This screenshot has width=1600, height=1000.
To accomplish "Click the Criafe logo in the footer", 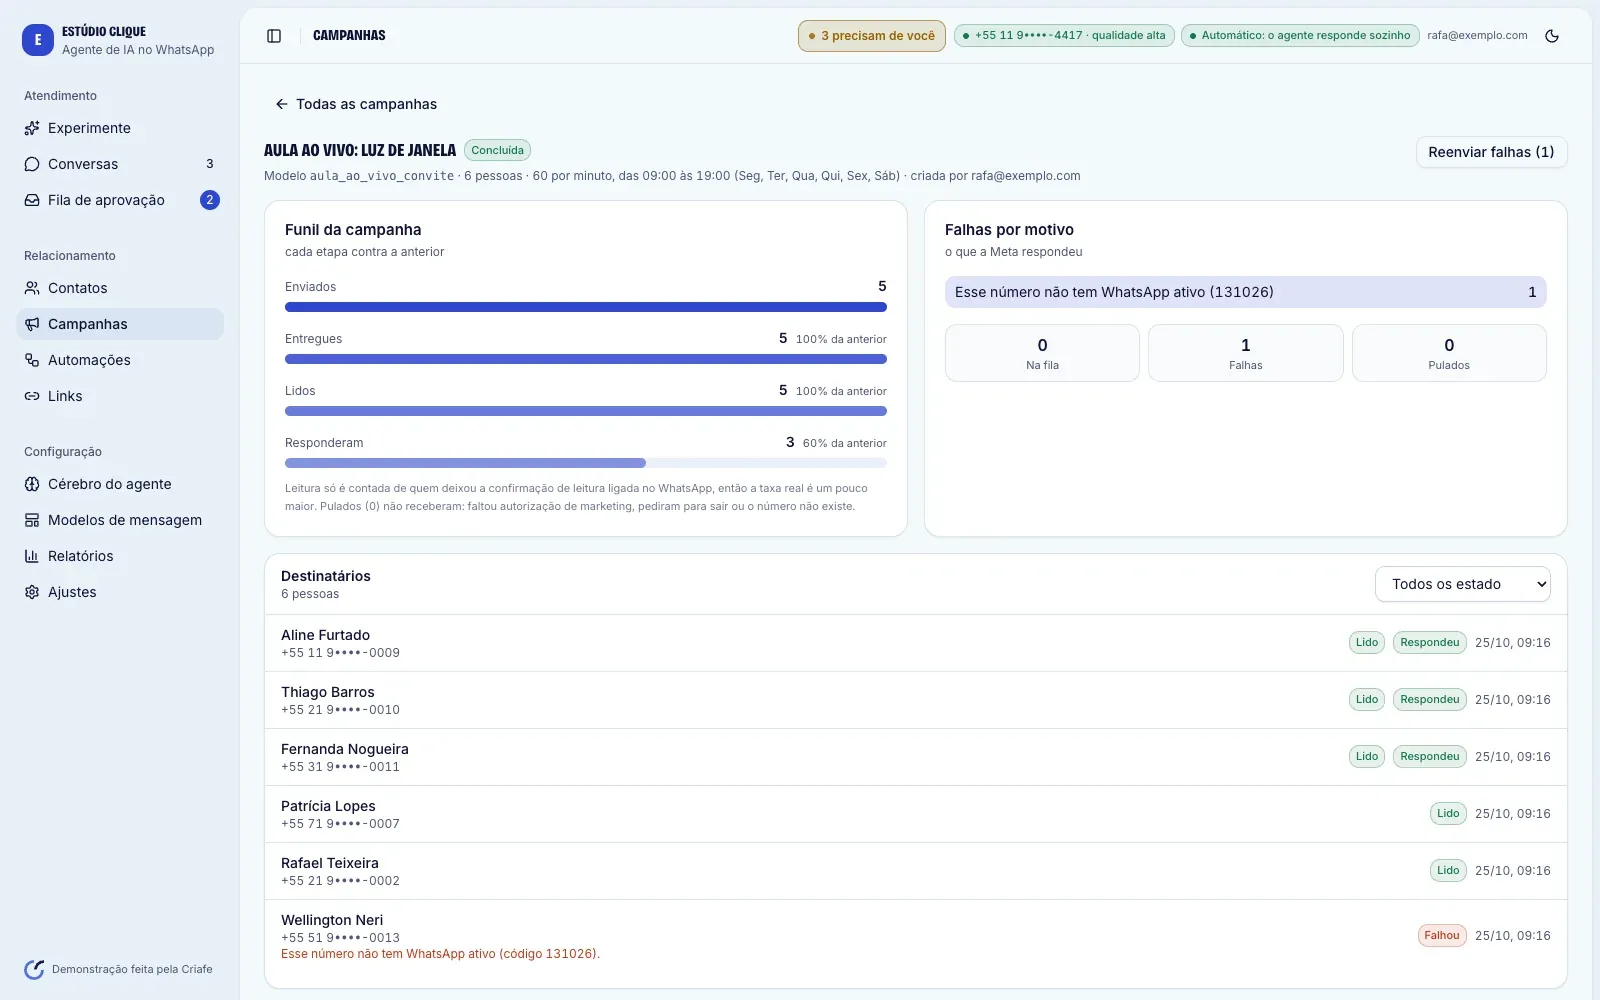I will pyautogui.click(x=34, y=969).
